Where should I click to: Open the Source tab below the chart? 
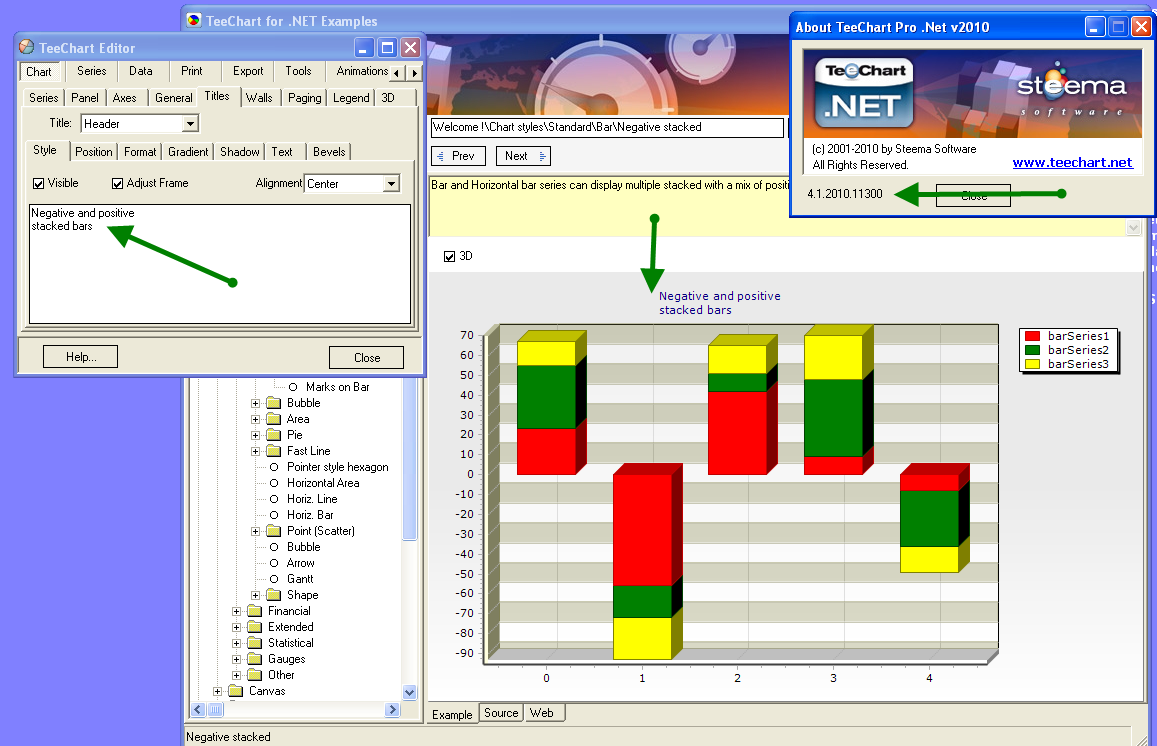[x=501, y=713]
